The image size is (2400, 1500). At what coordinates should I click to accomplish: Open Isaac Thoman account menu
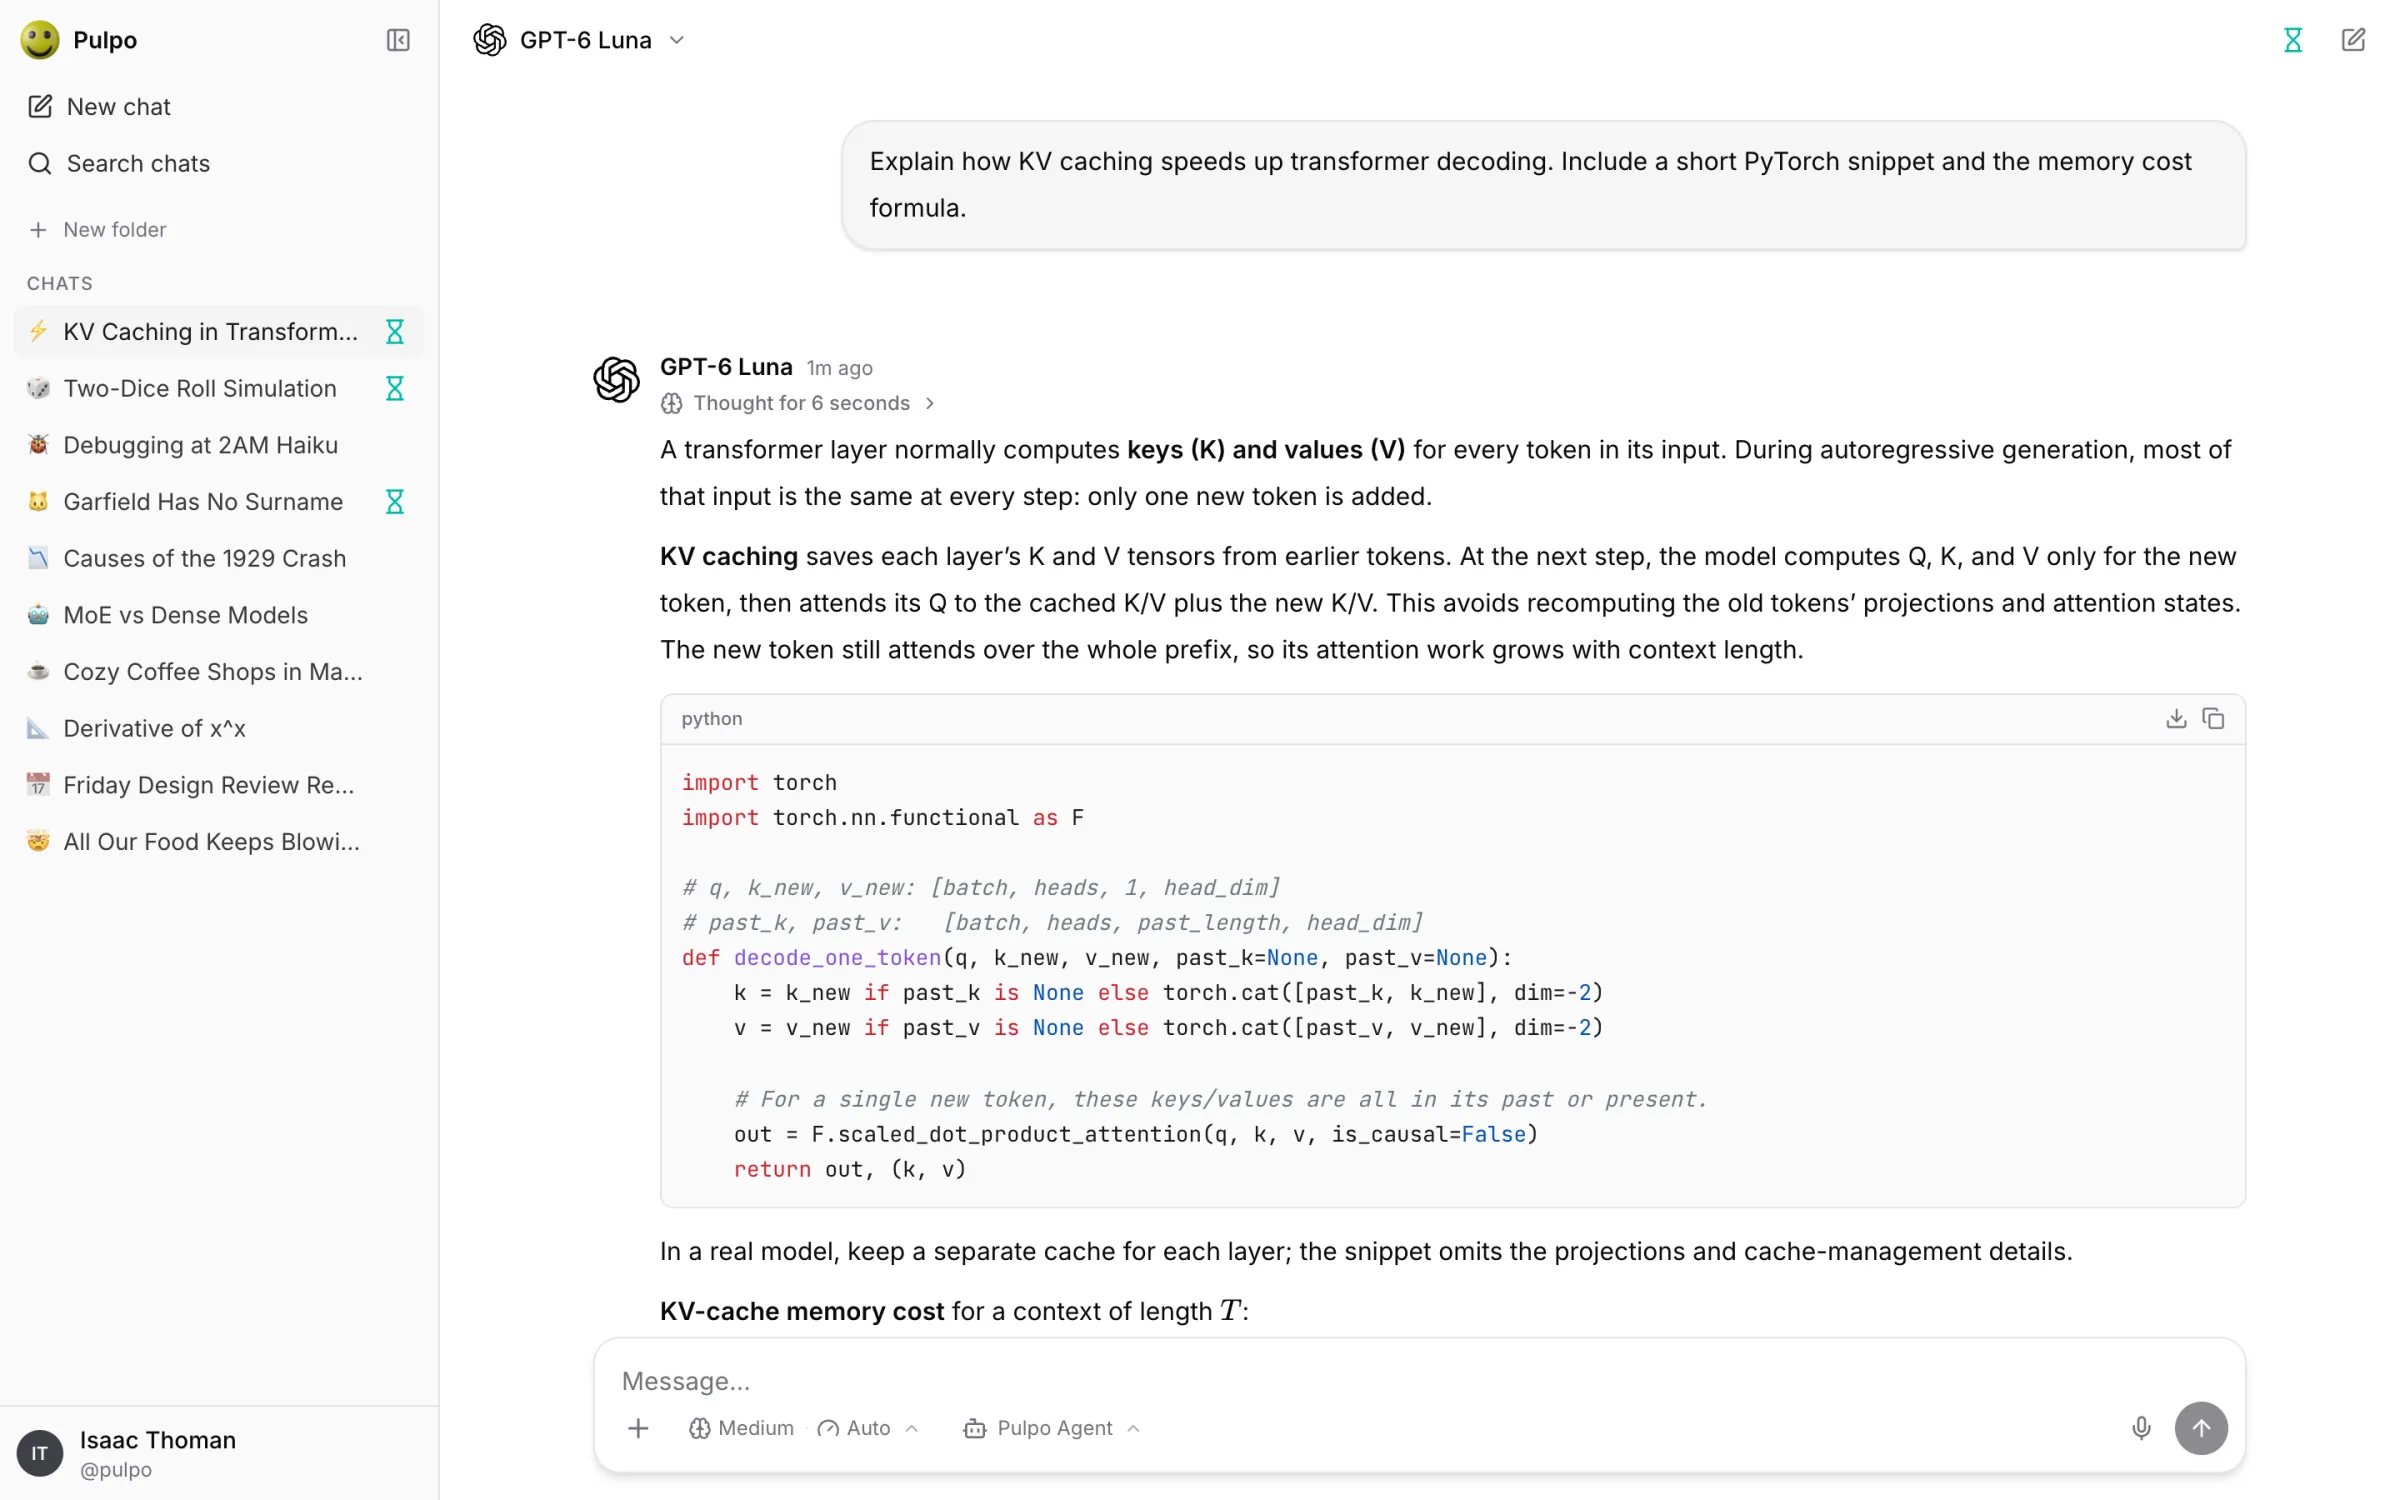click(x=218, y=1453)
